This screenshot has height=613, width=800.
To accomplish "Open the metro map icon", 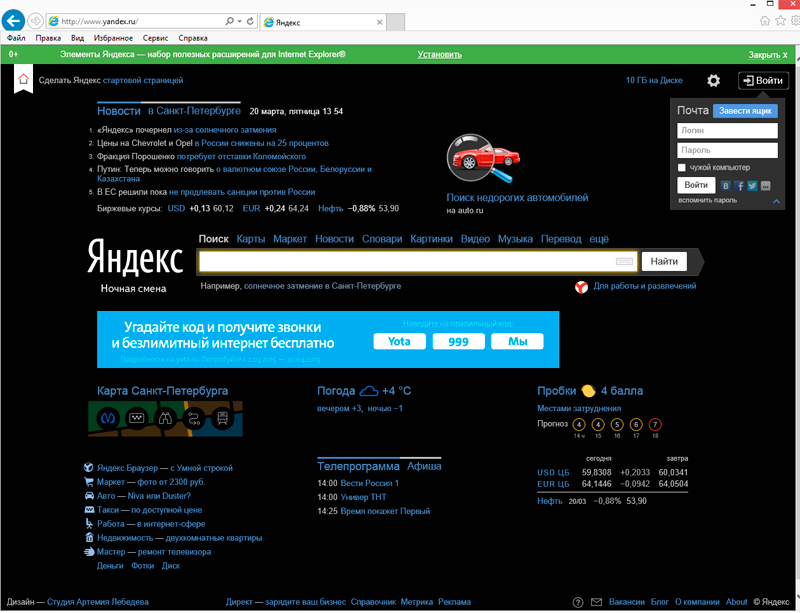I will click(x=108, y=419).
